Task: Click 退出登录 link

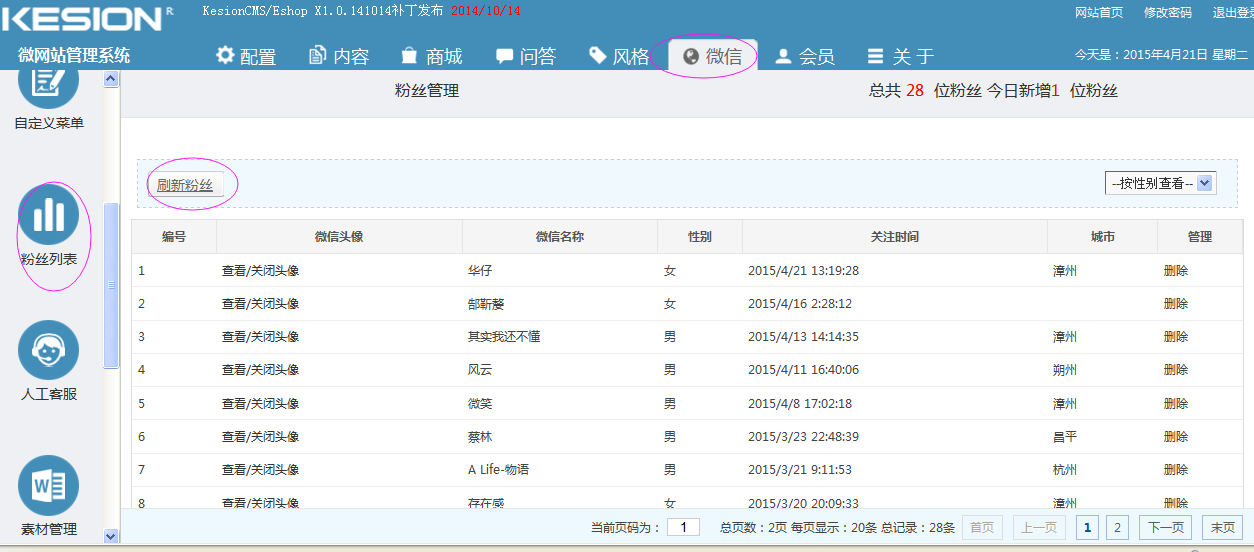Action: click(x=1233, y=13)
